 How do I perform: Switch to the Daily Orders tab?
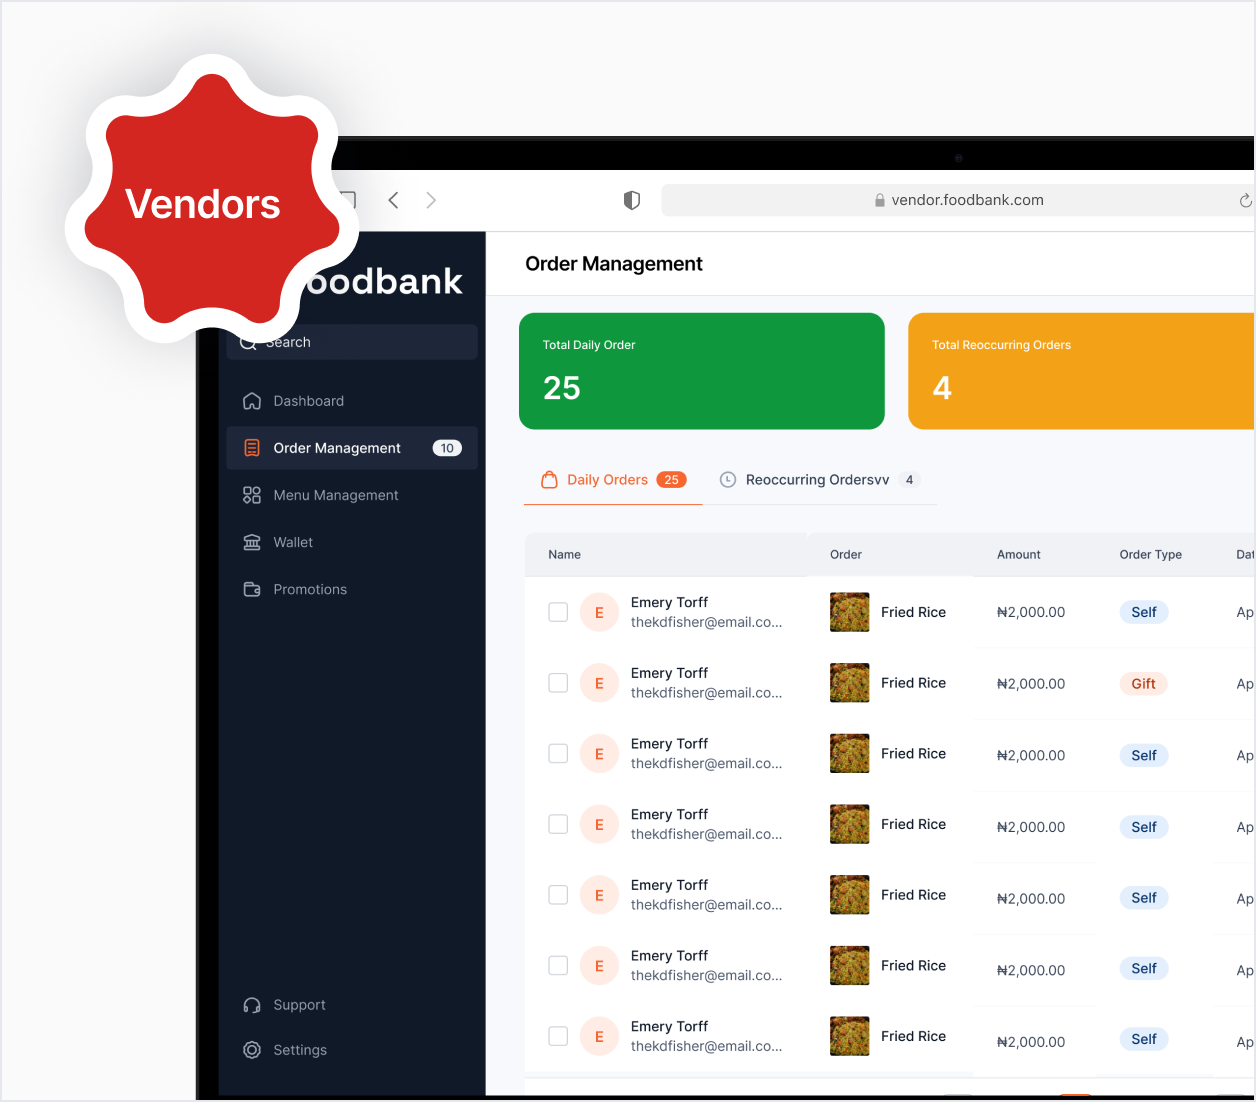pyautogui.click(x=606, y=479)
